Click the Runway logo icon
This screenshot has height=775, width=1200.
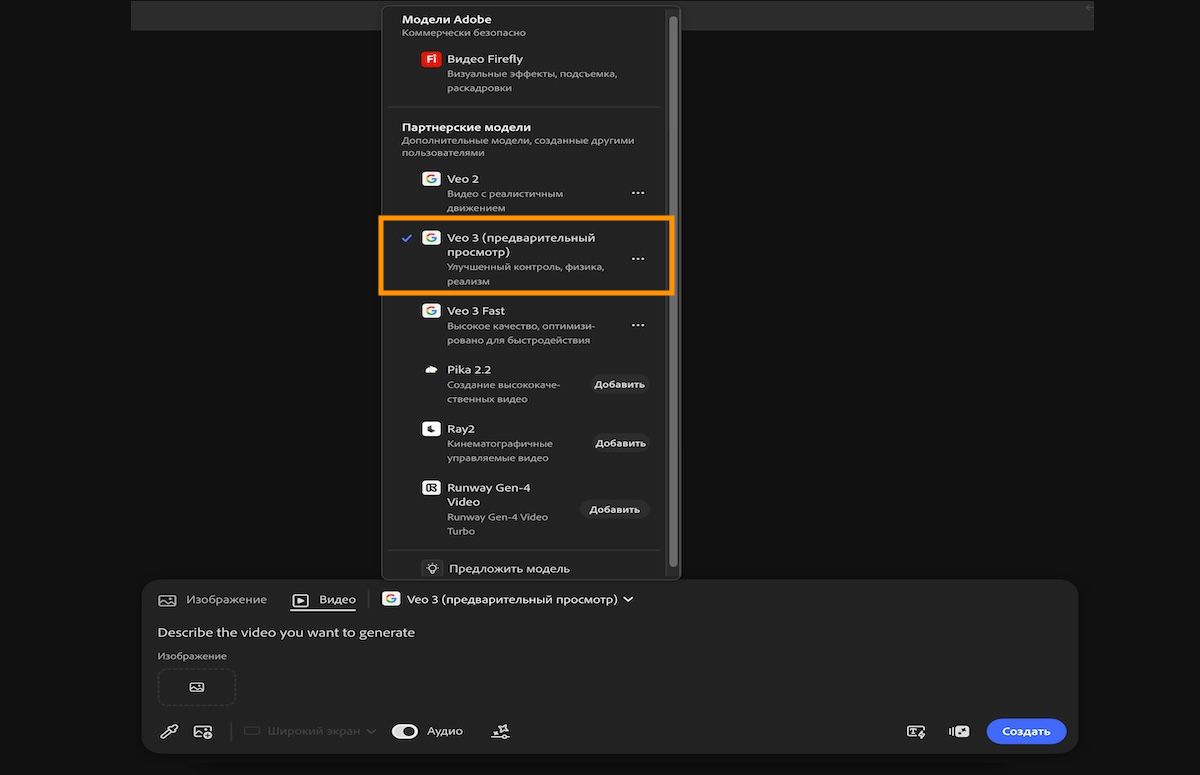pos(431,488)
